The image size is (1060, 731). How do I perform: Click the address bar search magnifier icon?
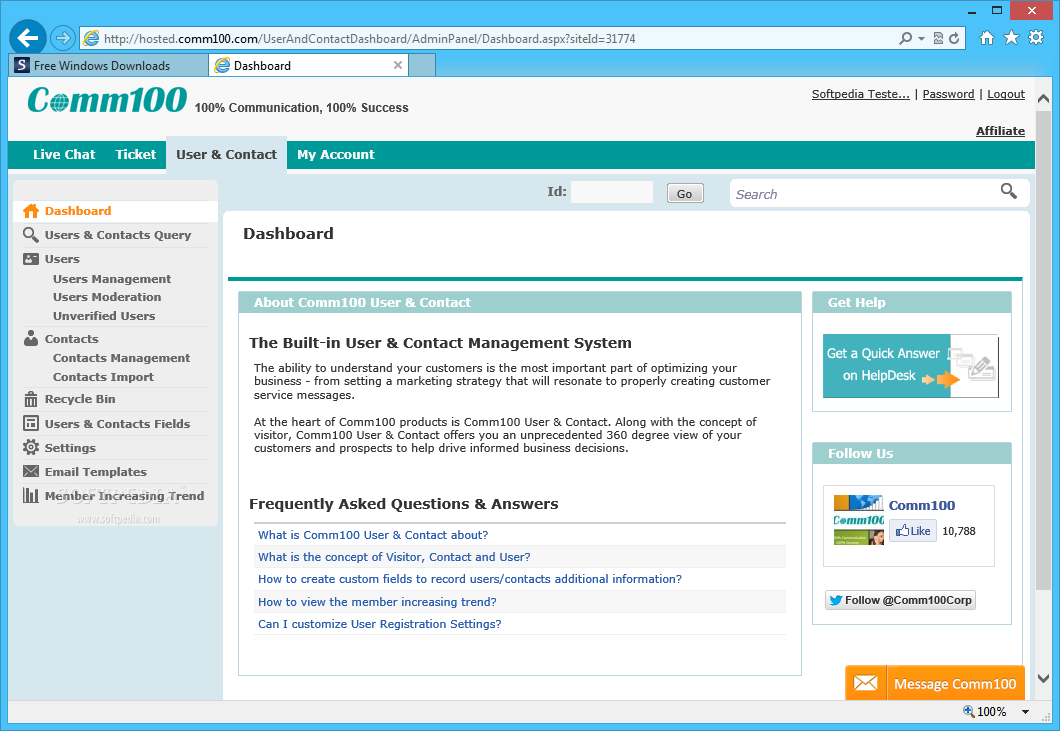pos(905,39)
